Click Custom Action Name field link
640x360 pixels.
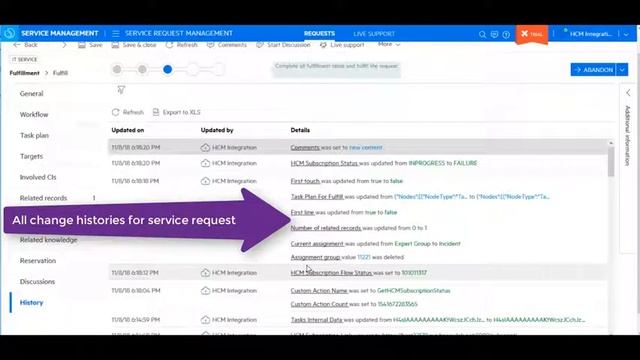point(319,291)
